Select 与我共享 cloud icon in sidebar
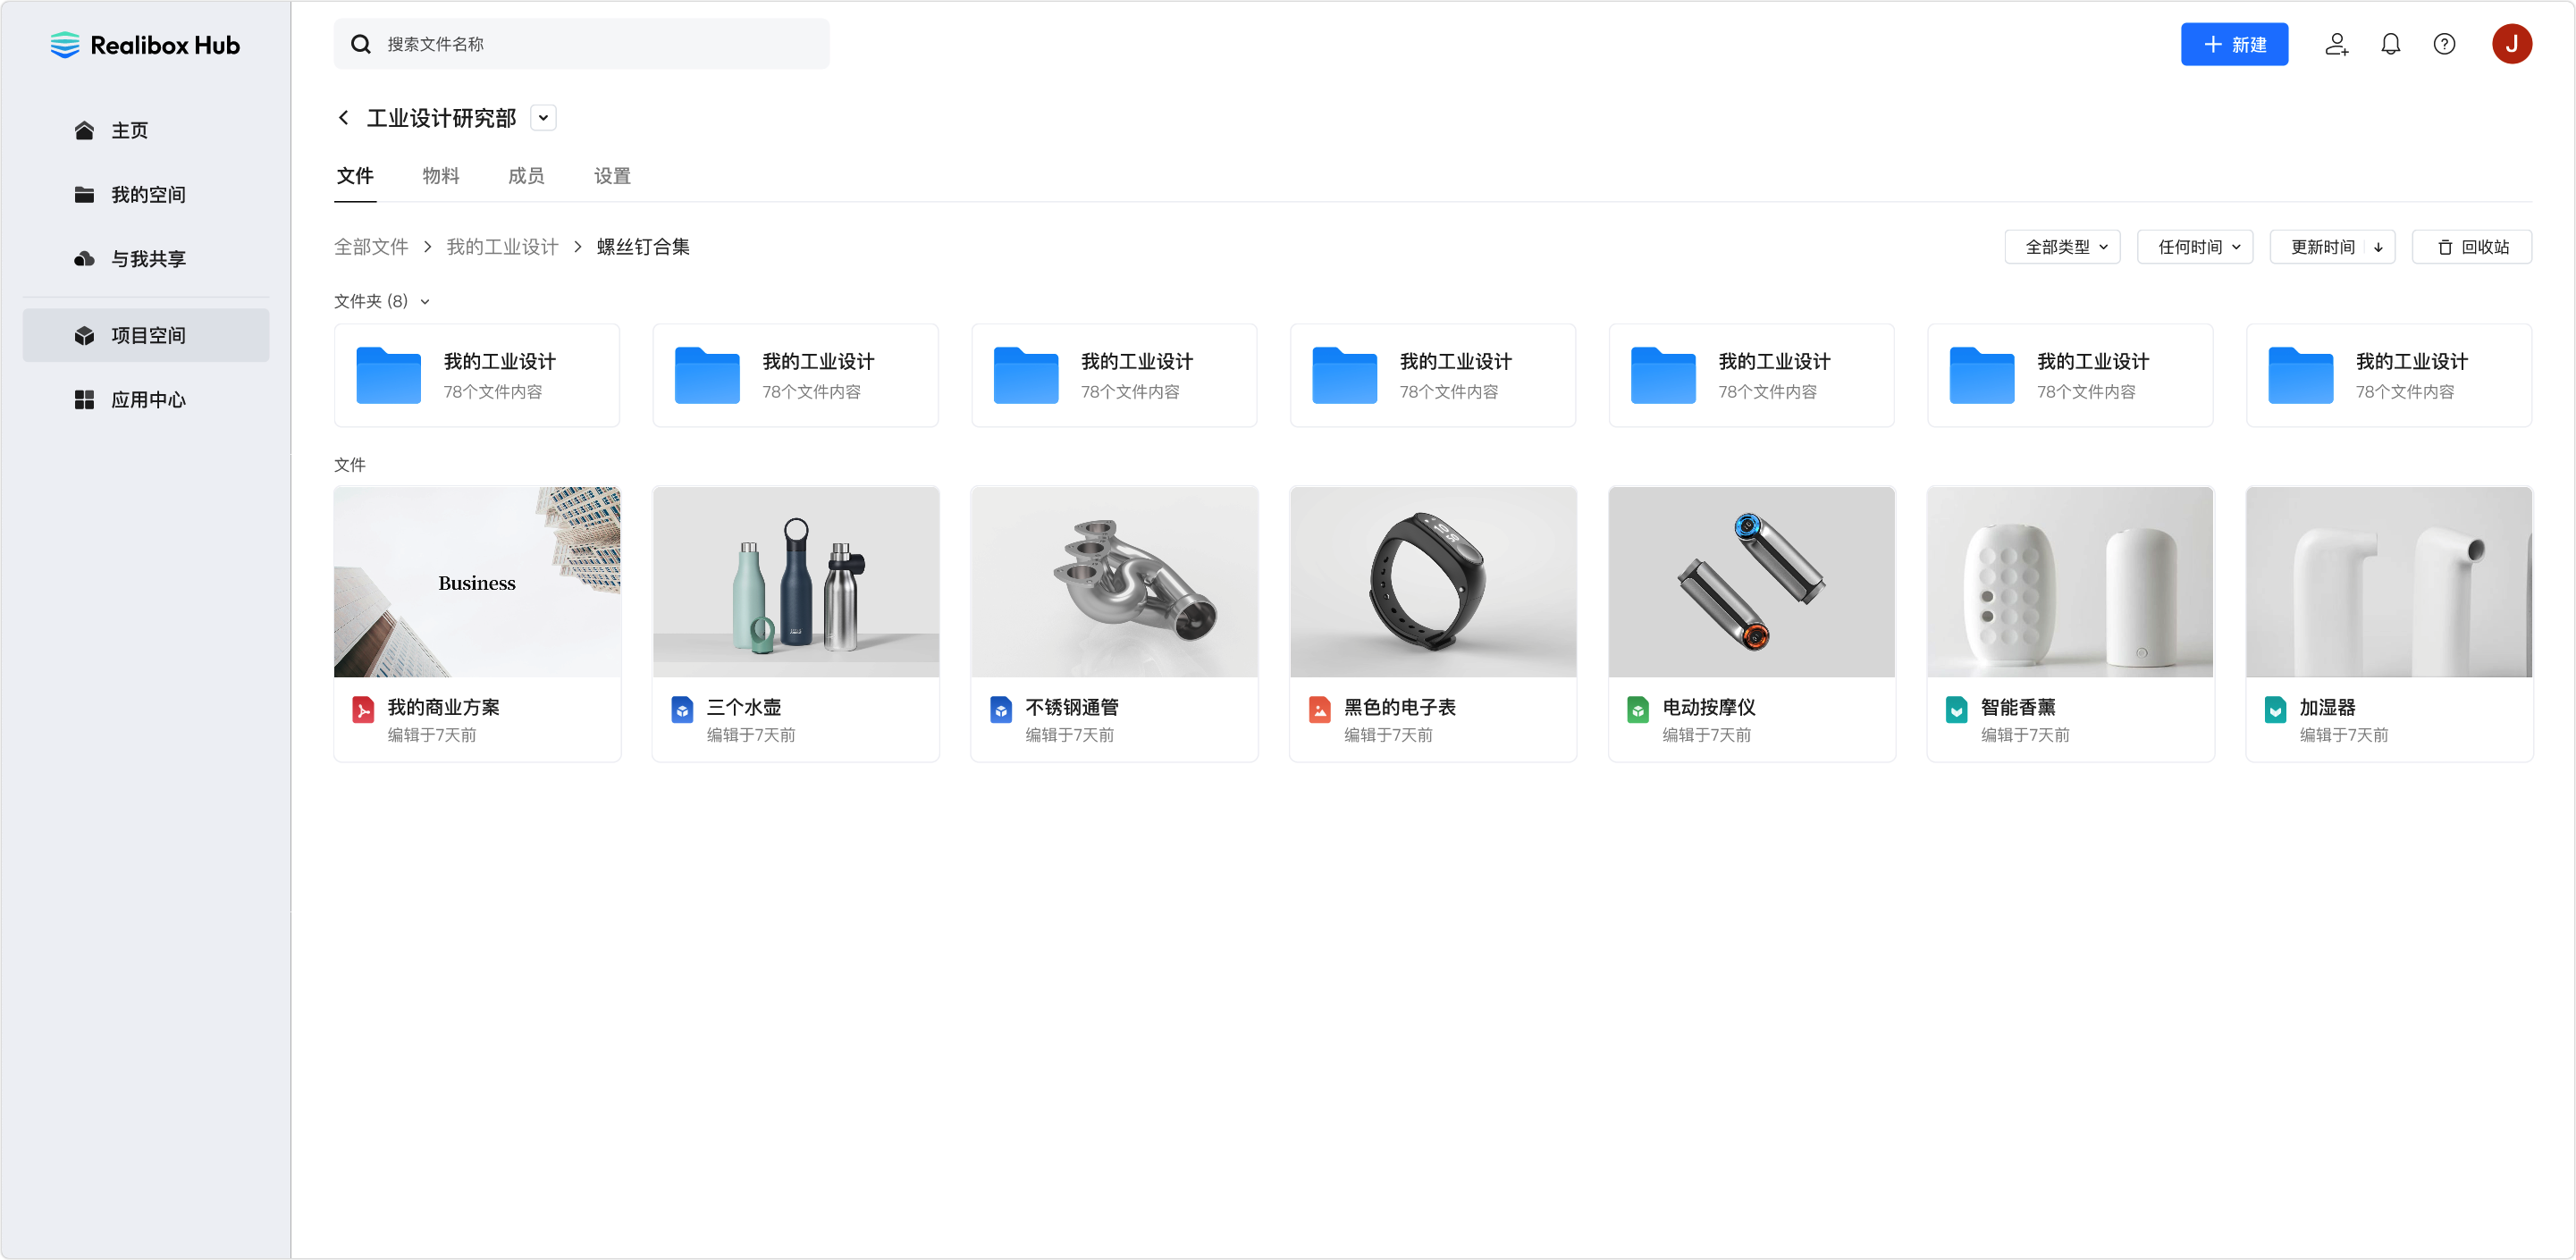Viewport: 2576px width, 1260px height. click(x=84, y=259)
